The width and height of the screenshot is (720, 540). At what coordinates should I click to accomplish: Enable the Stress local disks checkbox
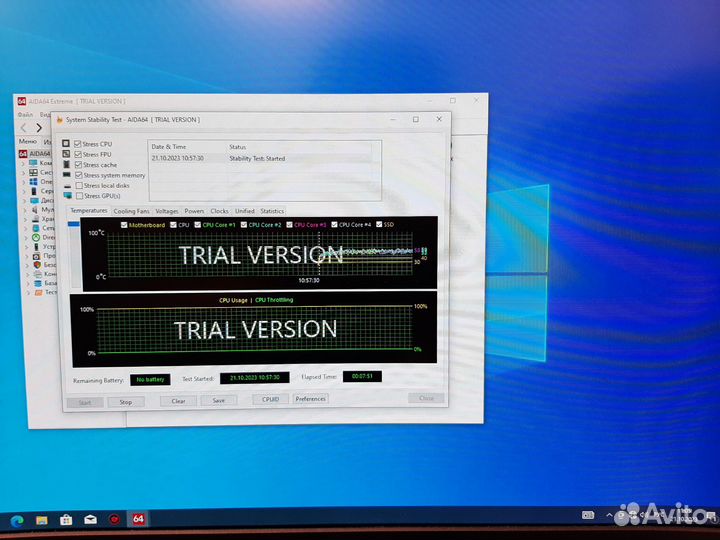coord(79,185)
